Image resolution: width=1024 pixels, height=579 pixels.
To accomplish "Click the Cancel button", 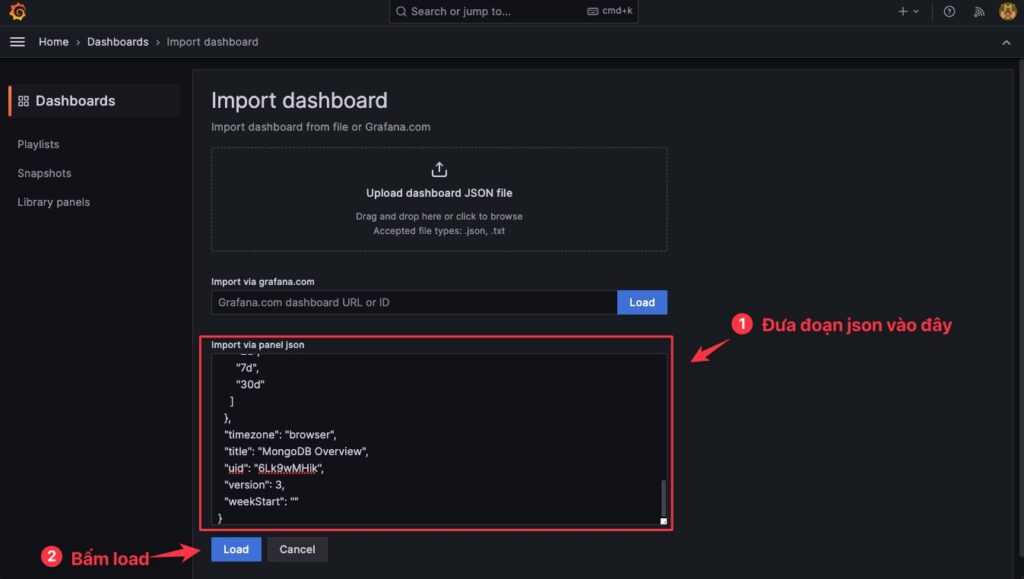I will [297, 550].
